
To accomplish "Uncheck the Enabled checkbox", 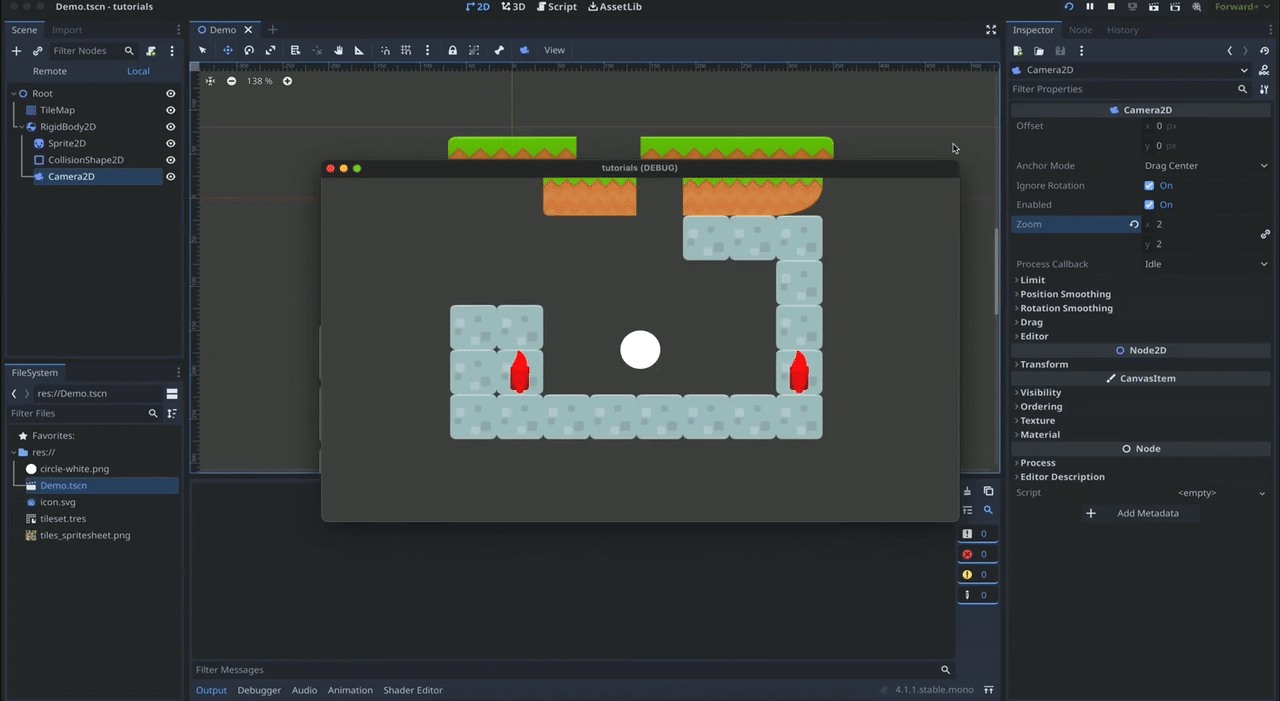I will 1149,205.
